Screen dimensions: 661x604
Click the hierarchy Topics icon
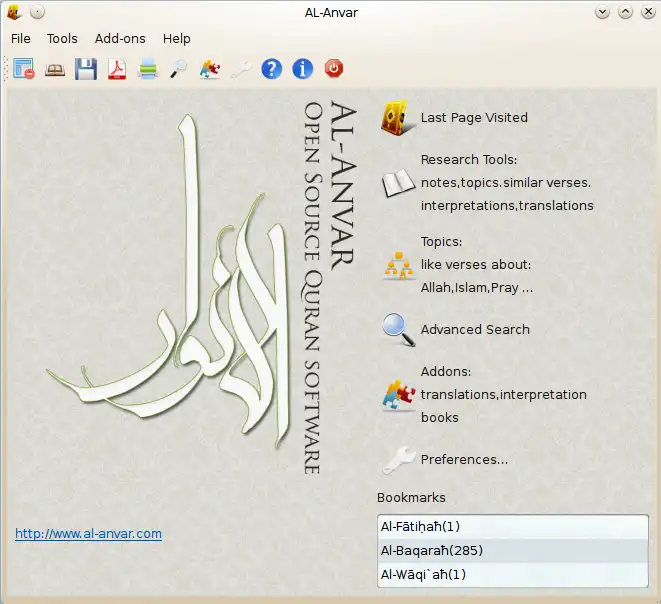(398, 265)
